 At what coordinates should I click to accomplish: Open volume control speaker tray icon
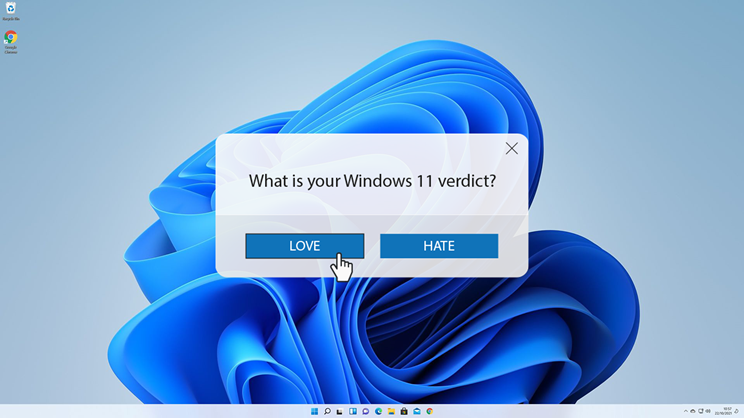(x=708, y=411)
